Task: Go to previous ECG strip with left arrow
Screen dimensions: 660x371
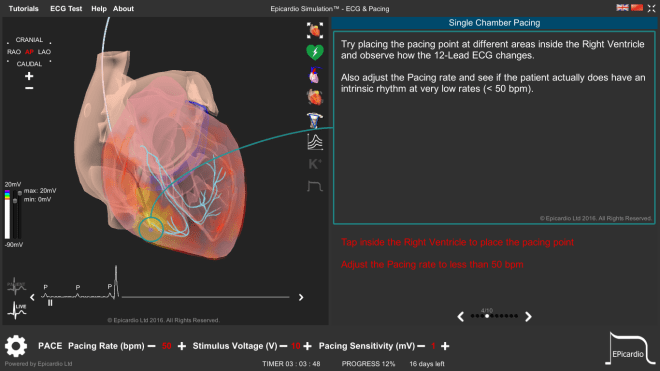Action: [x=32, y=297]
